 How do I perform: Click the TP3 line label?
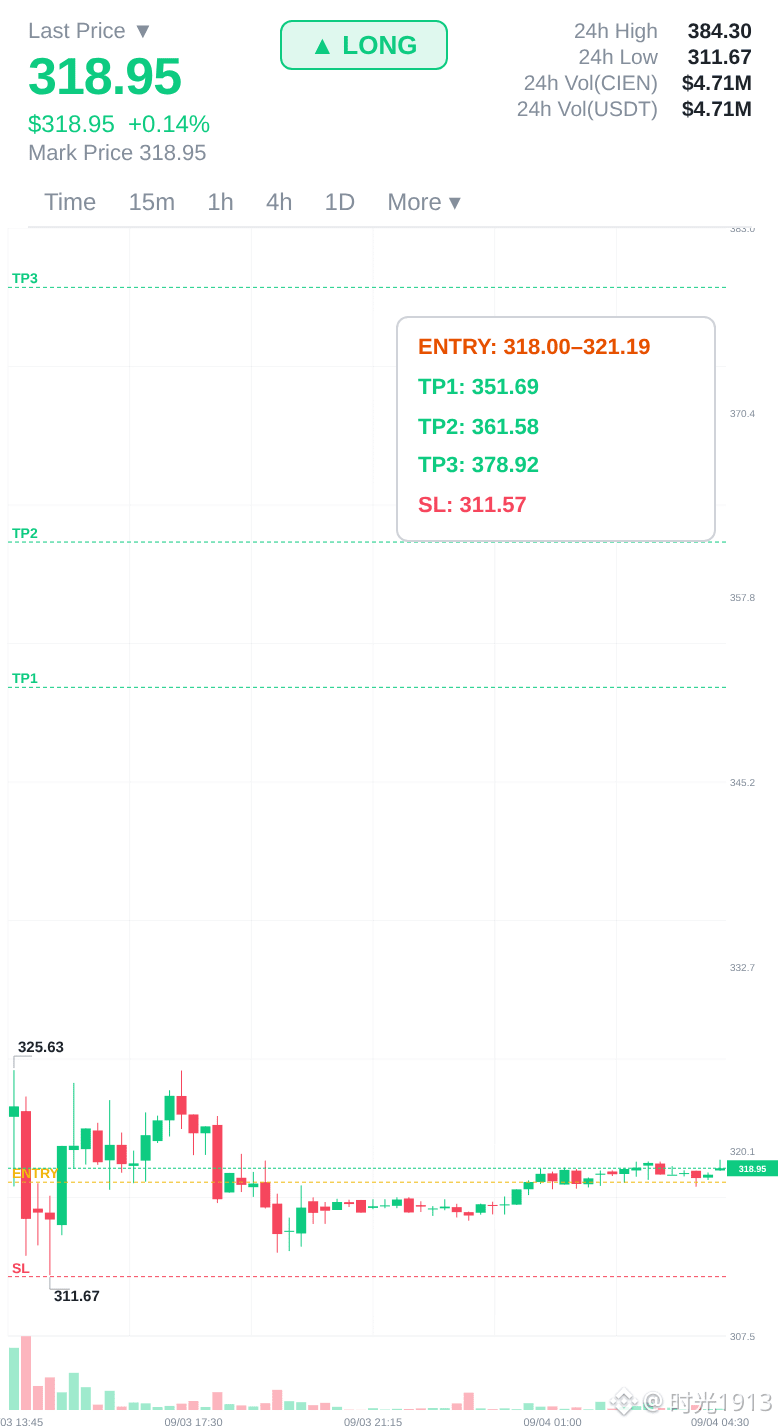pyautogui.click(x=25, y=278)
